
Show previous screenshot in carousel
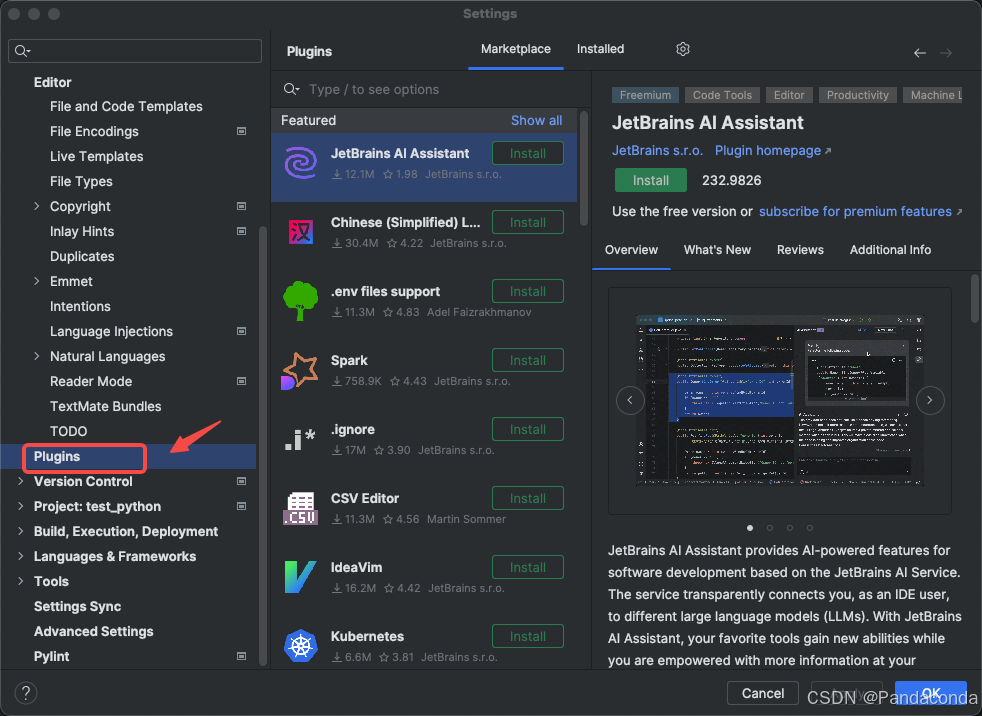point(630,400)
